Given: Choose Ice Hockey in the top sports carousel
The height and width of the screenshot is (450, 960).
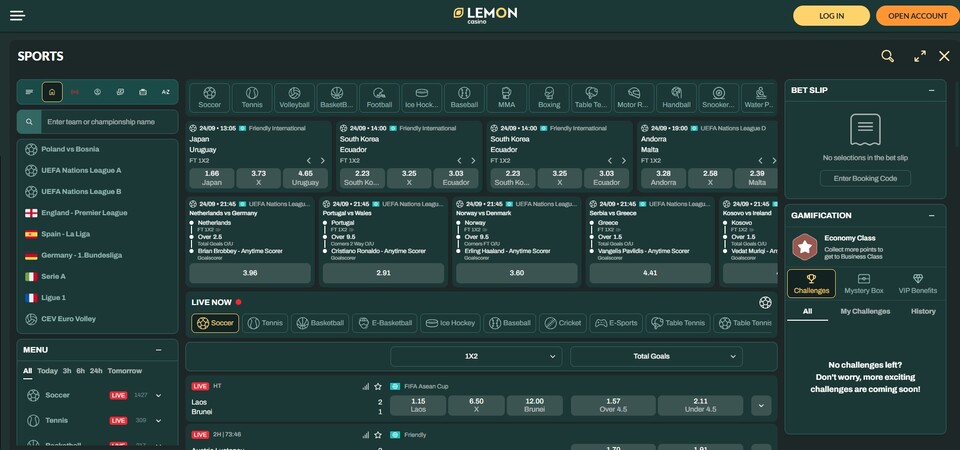Looking at the screenshot, I should [x=422, y=98].
